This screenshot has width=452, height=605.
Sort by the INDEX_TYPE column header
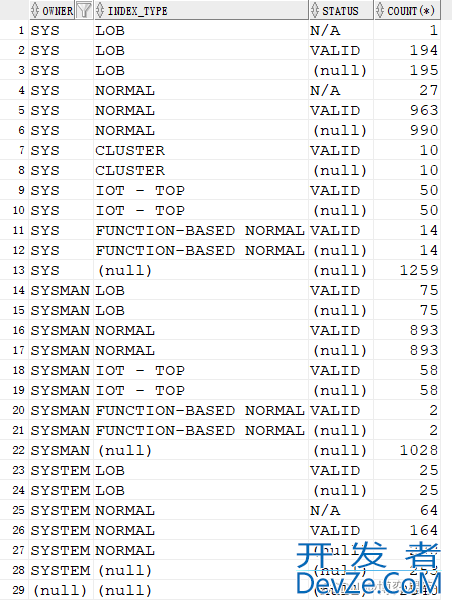201,10
